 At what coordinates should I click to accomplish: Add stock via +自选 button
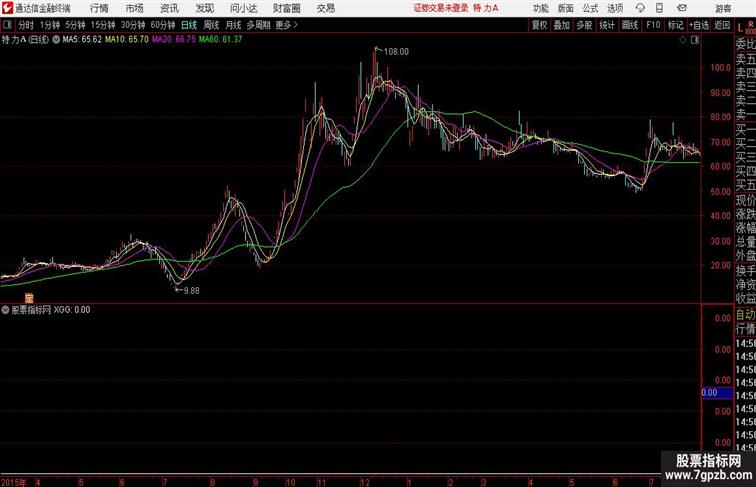click(x=699, y=25)
